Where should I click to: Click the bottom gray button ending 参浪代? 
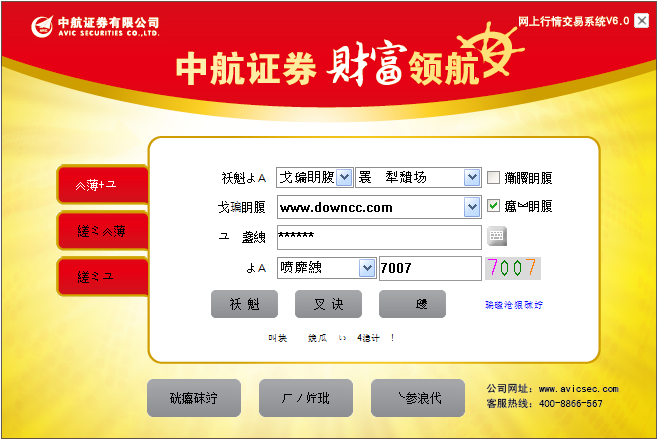(x=418, y=398)
